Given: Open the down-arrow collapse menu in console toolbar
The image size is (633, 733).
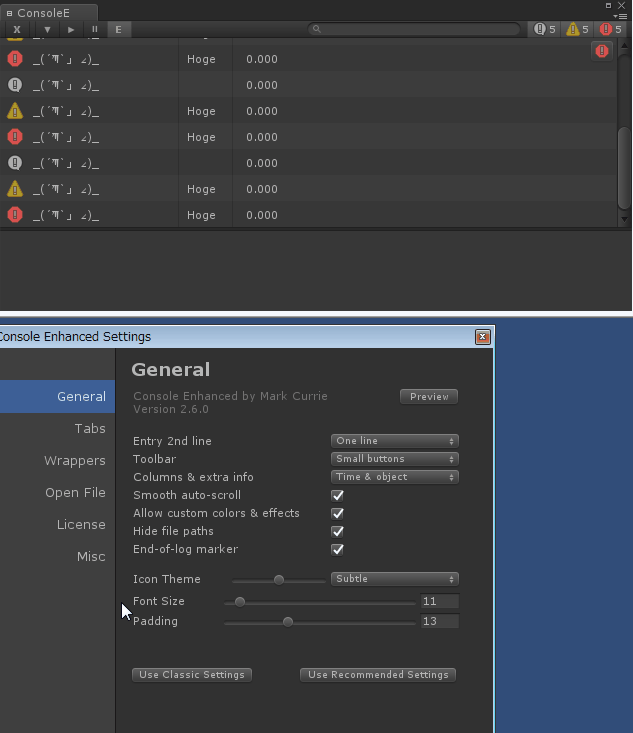Looking at the screenshot, I should (47, 29).
